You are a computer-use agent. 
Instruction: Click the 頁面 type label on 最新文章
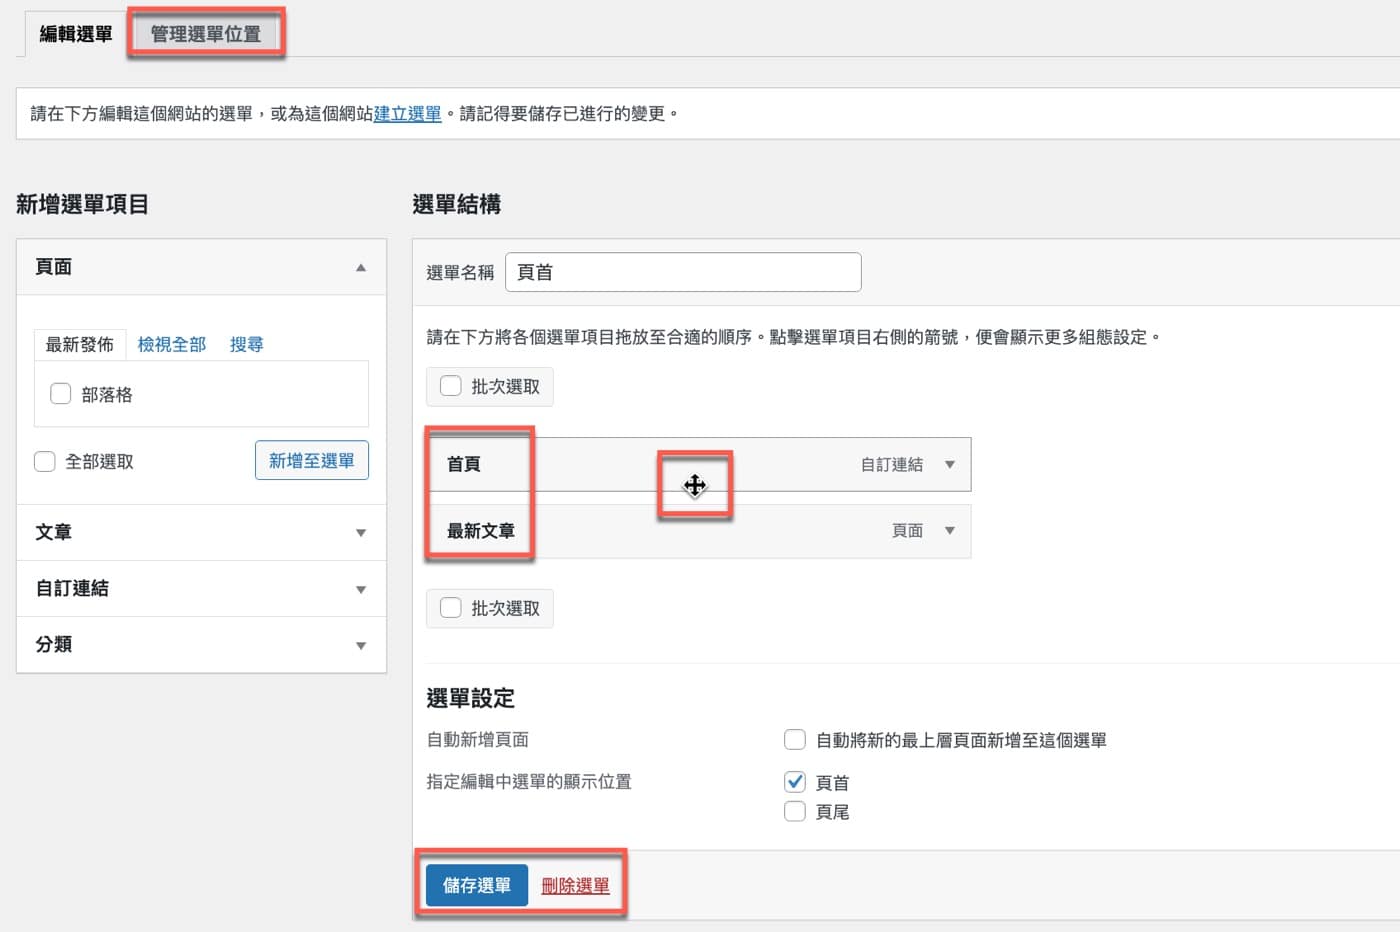coord(908,530)
